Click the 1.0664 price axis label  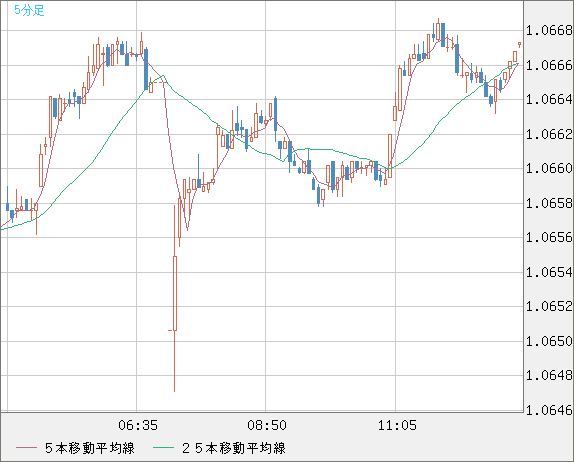pyautogui.click(x=549, y=99)
